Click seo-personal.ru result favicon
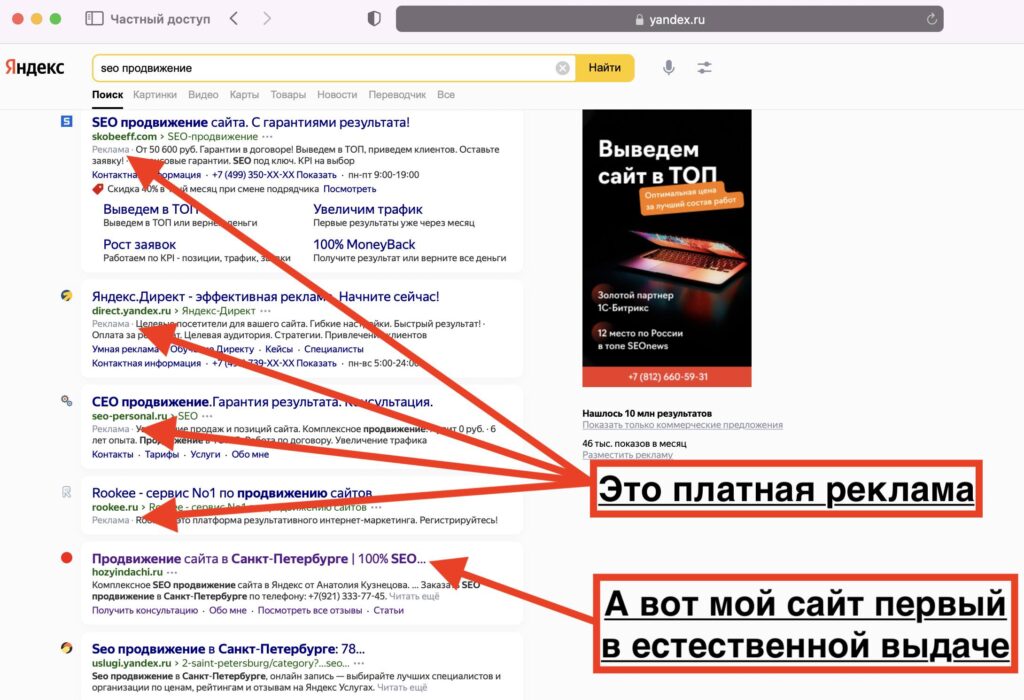This screenshot has width=1024, height=700. [x=67, y=401]
